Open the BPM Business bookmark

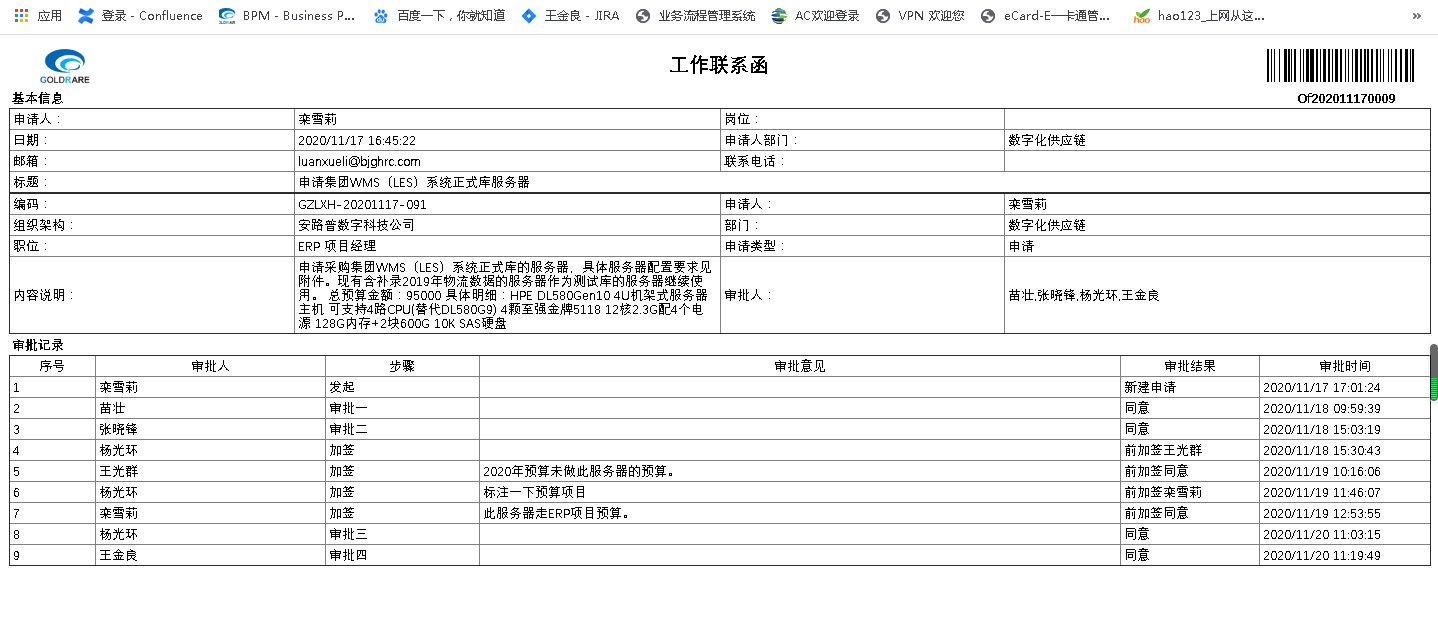(287, 16)
